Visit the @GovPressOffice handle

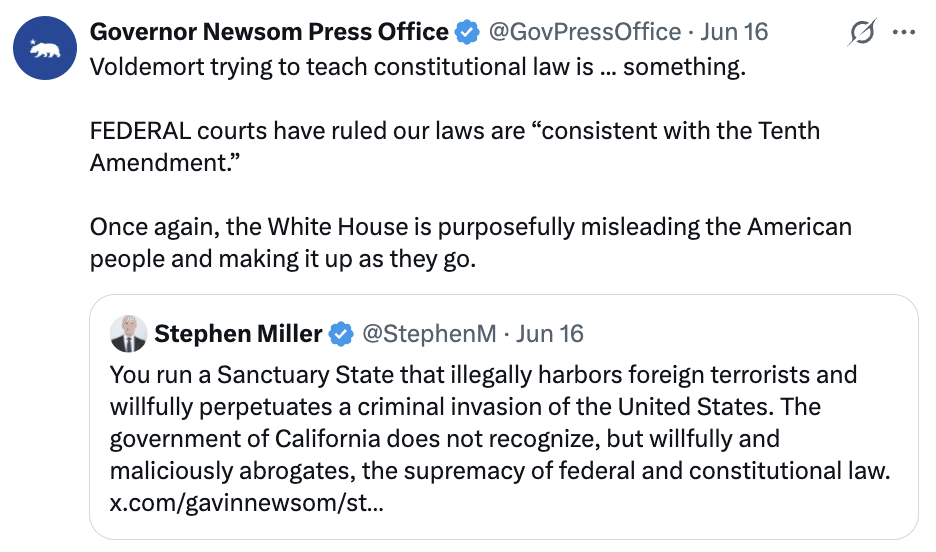coord(584,32)
